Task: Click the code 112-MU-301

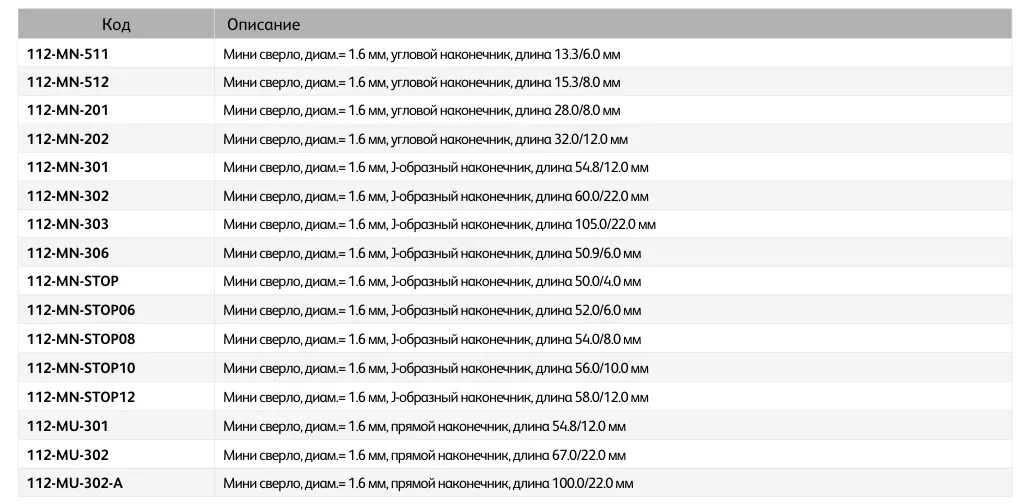Action: [x=68, y=426]
